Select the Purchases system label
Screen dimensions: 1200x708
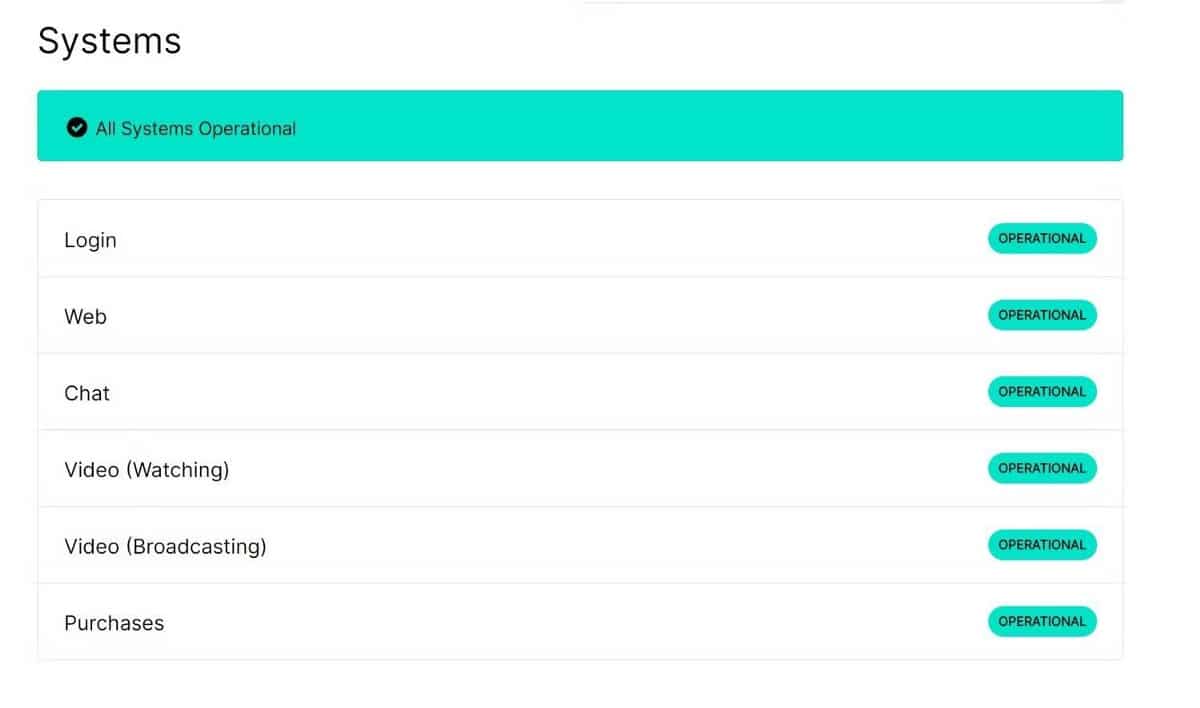(x=114, y=623)
